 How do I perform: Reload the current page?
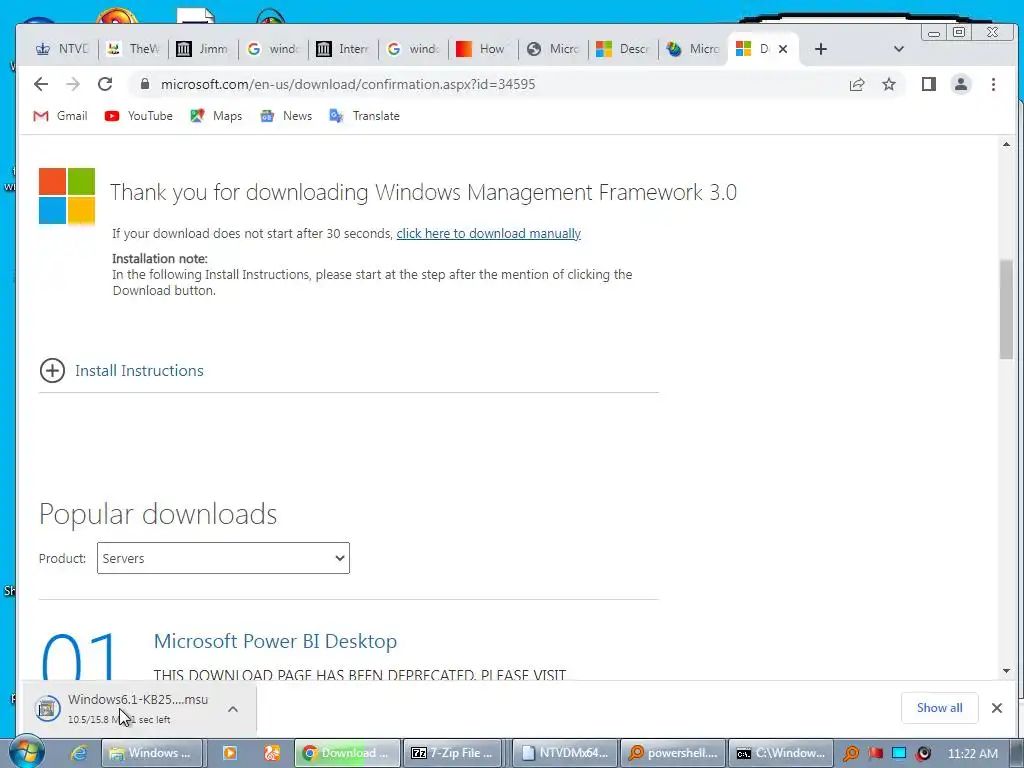pos(105,84)
